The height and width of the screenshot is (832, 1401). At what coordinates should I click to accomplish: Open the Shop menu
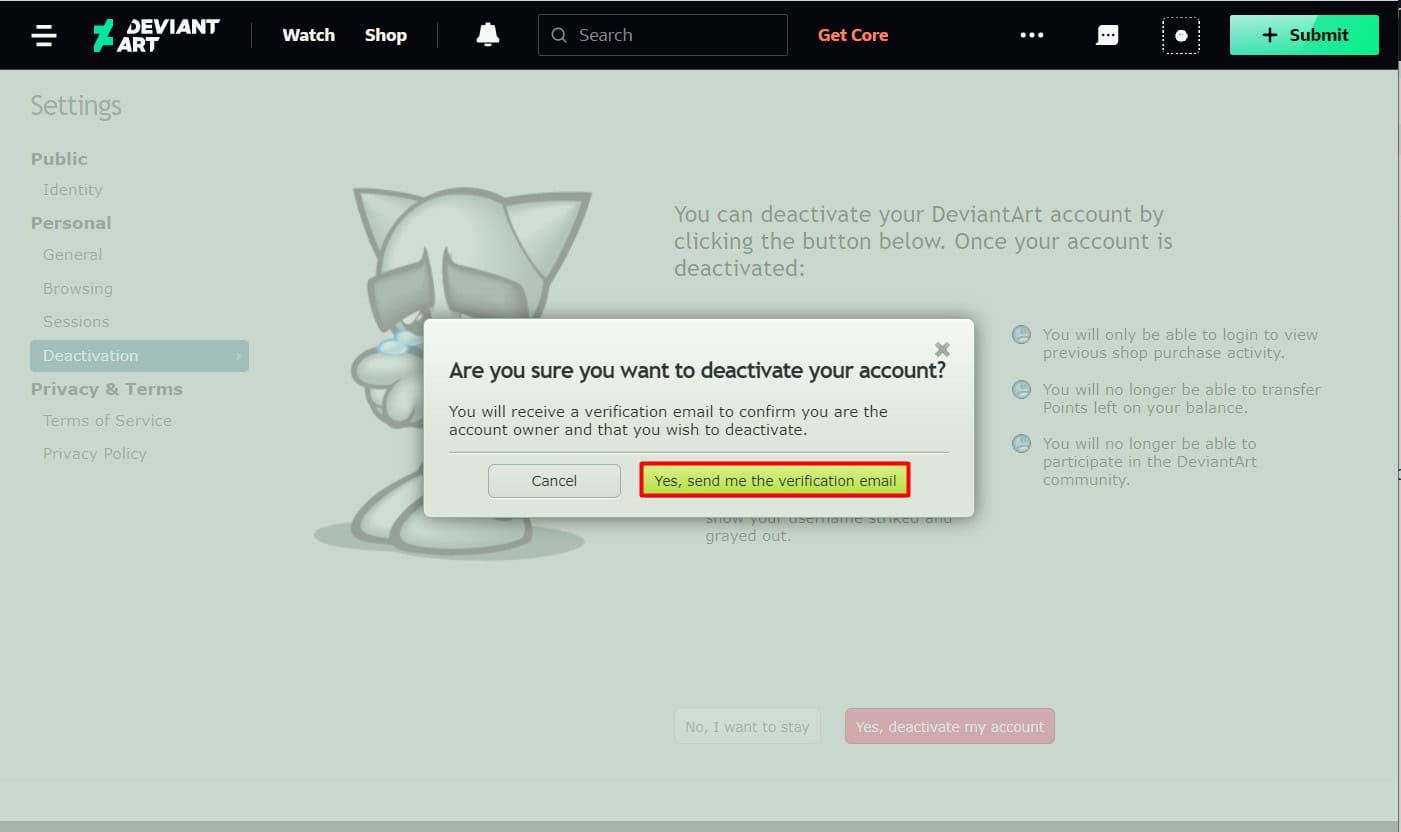coord(385,34)
